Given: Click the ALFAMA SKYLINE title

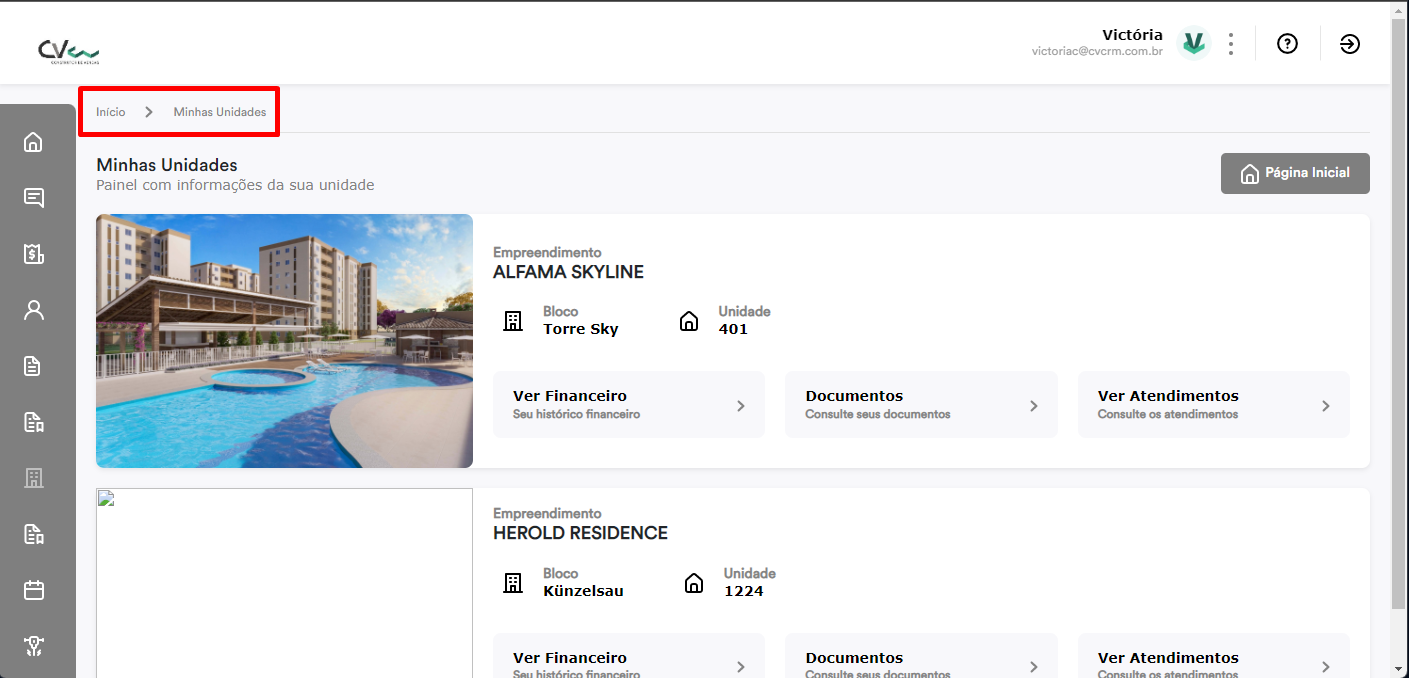Looking at the screenshot, I should tap(568, 272).
